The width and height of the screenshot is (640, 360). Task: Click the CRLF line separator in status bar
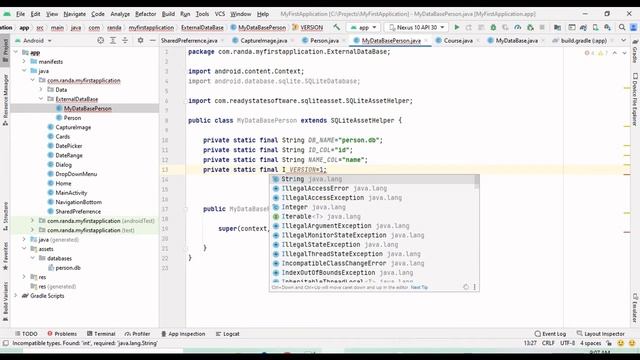pyautogui.click(x=548, y=343)
